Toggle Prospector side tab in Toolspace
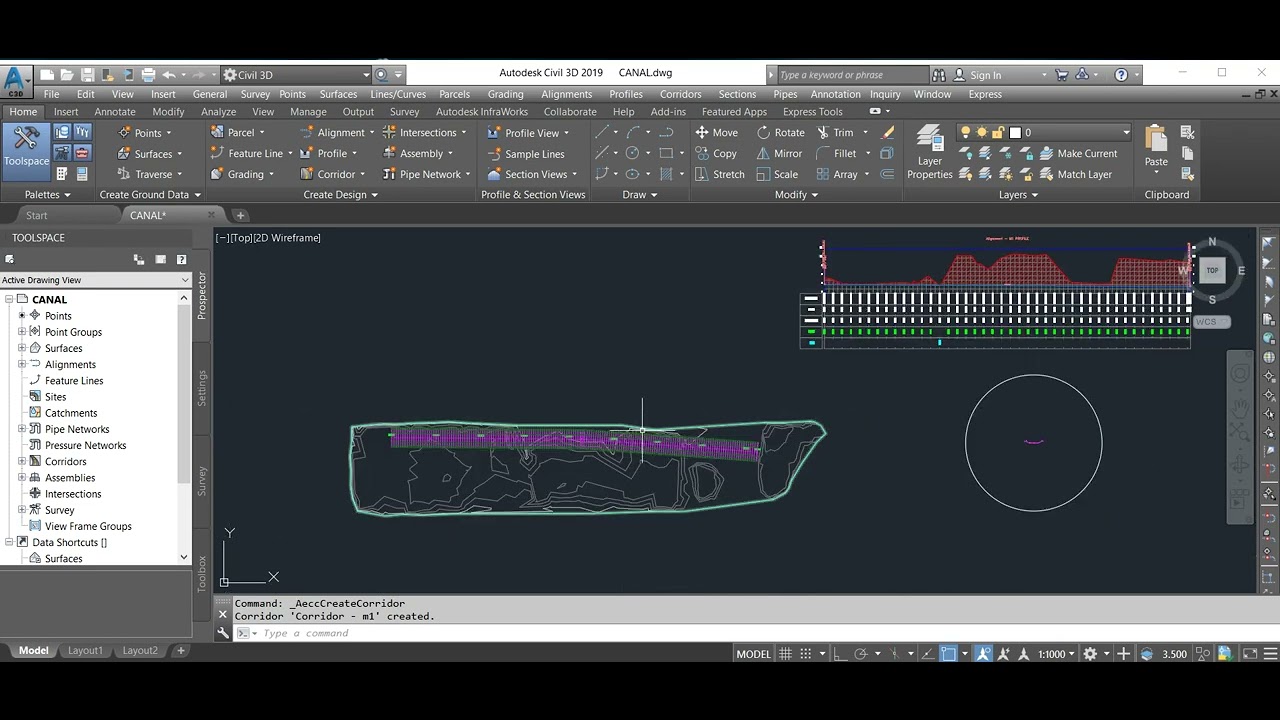 pos(202,295)
